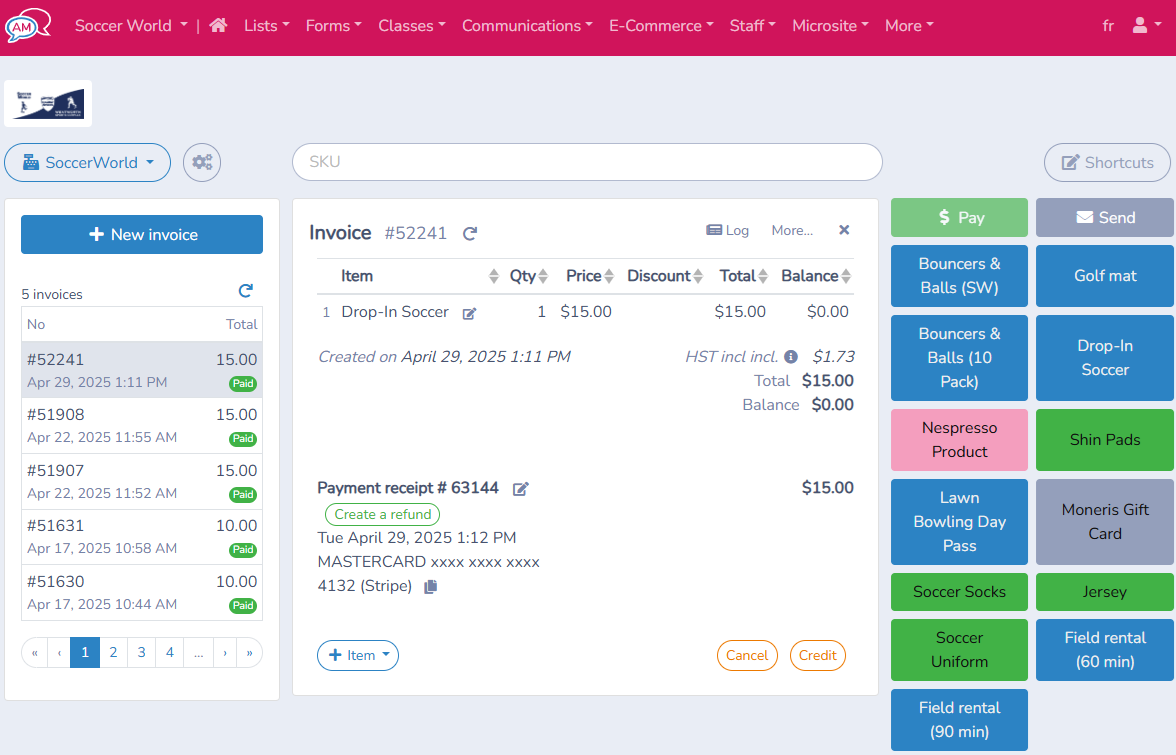Refresh invoice #52241 with reload icon
The width and height of the screenshot is (1176, 755).
coord(470,234)
